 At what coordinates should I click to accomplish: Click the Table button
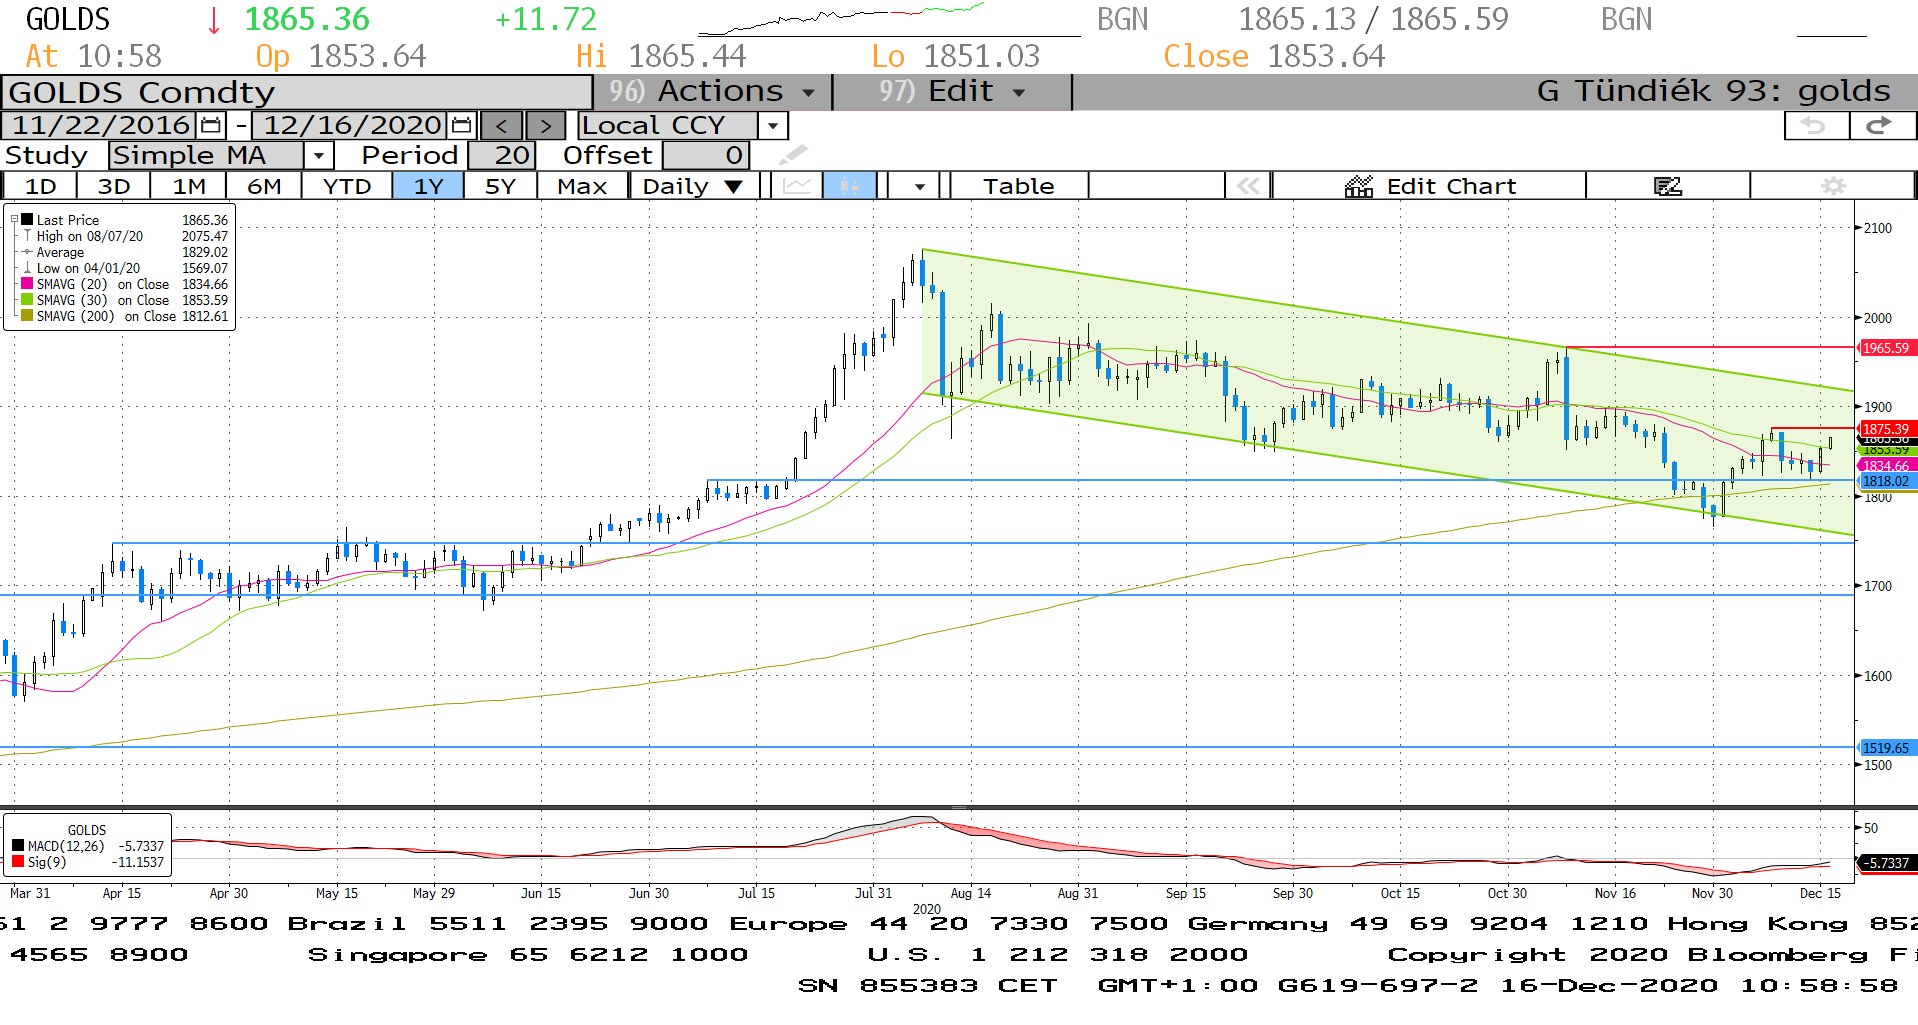[1018, 186]
